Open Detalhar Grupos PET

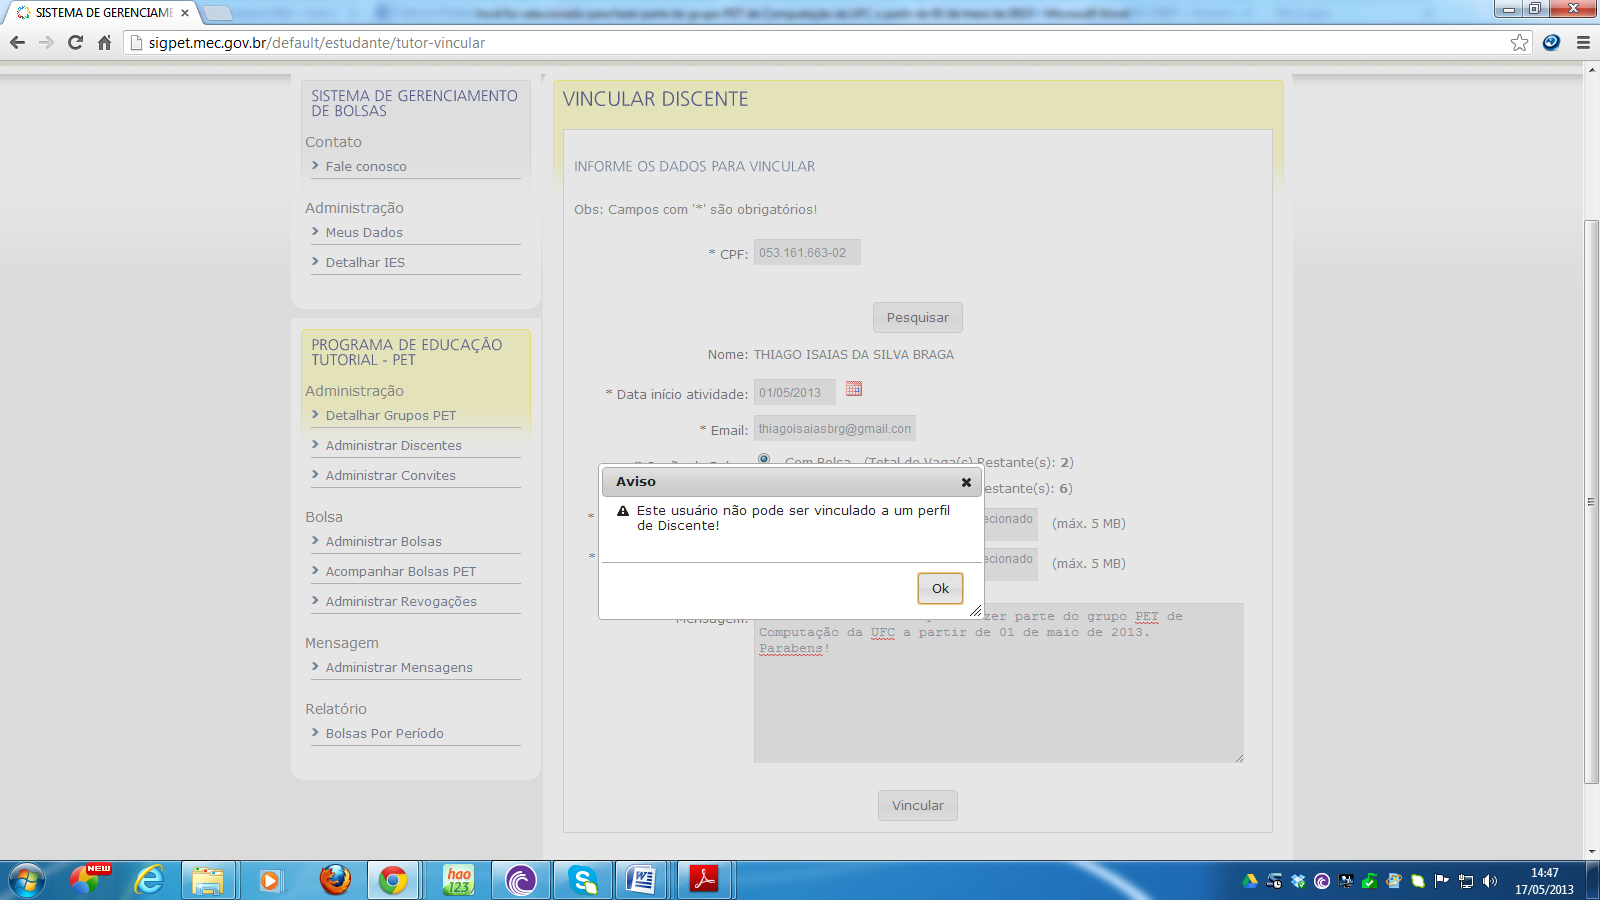click(x=391, y=416)
